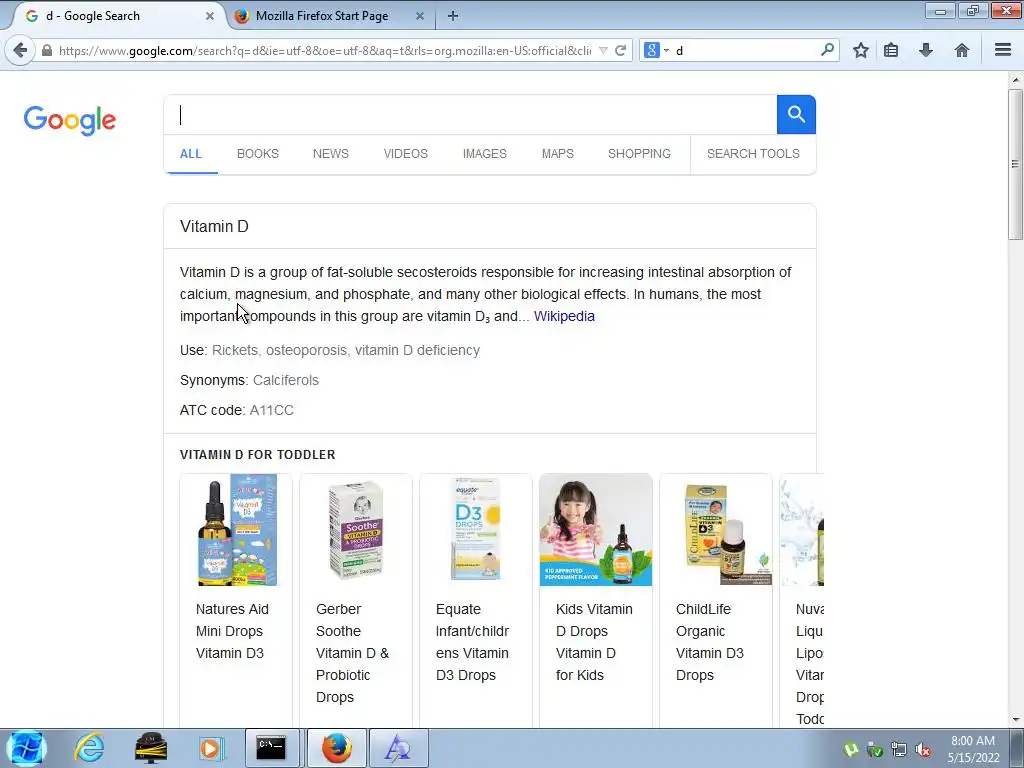Switch to BOOKS results tab
This screenshot has width=1024, height=768.
pos(258,153)
